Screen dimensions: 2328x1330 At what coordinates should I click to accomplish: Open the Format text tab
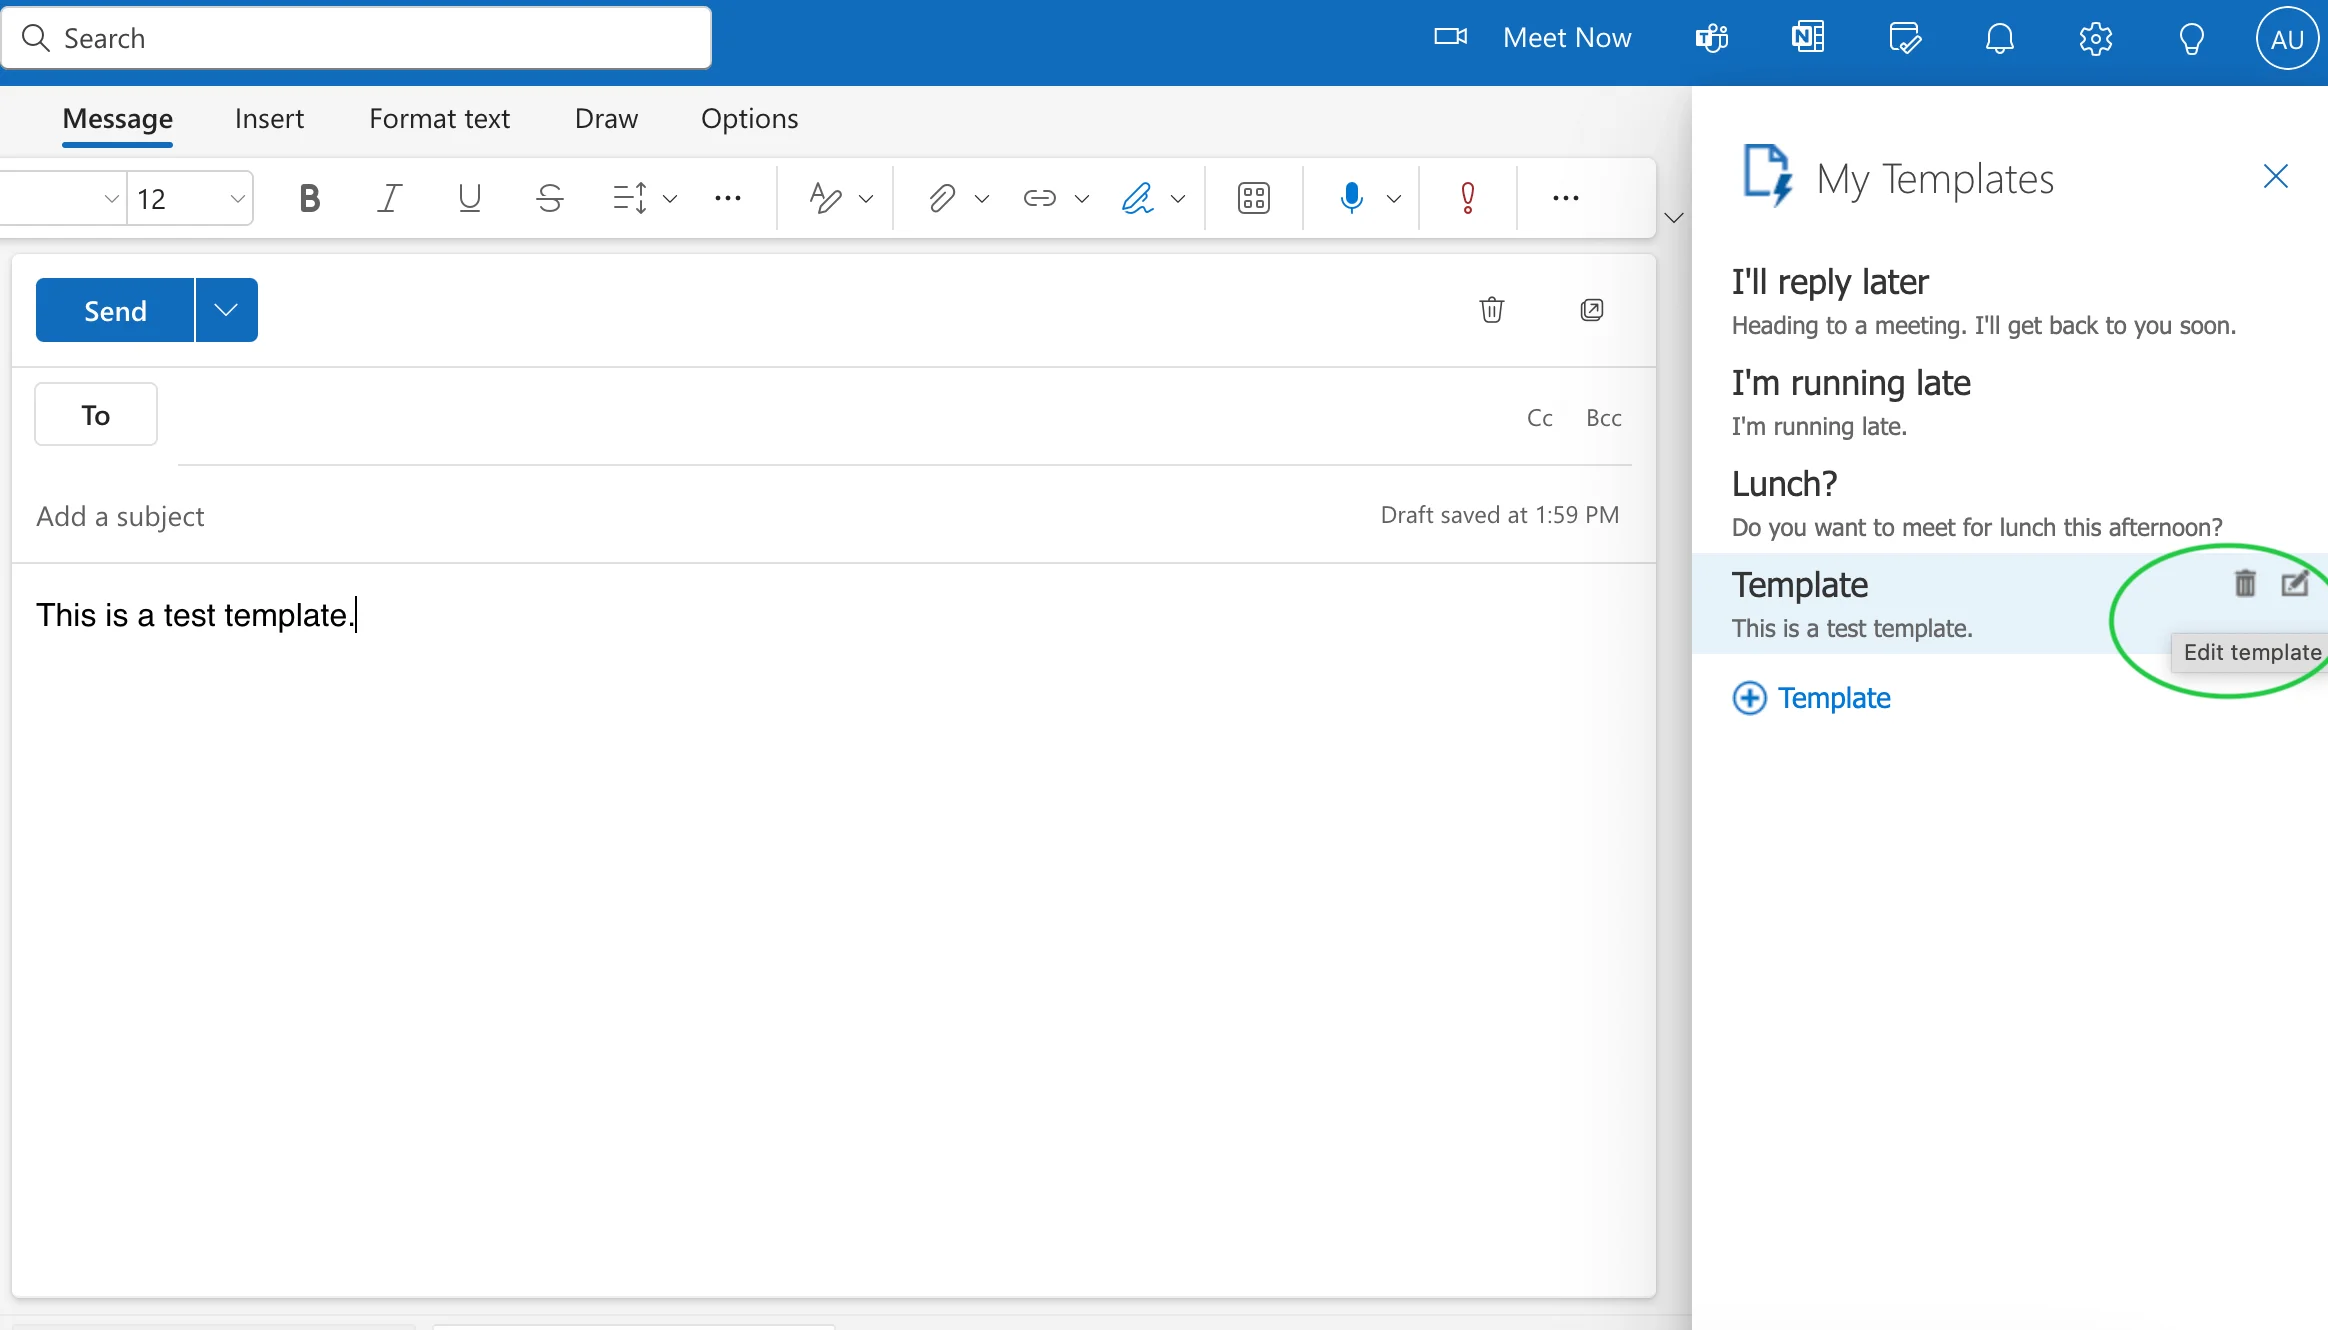pyautogui.click(x=439, y=119)
